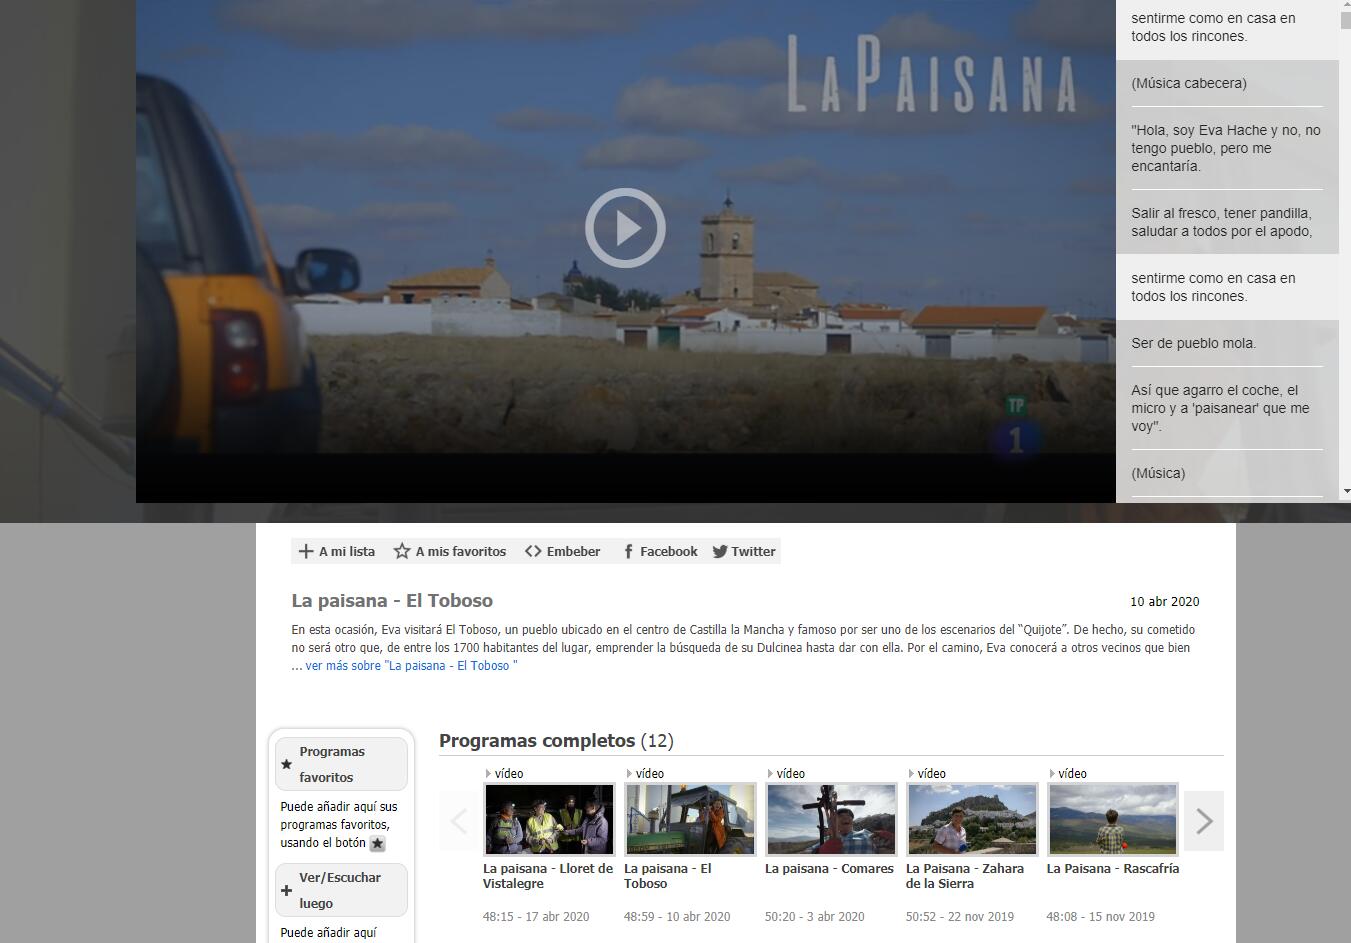The image size is (1351, 943).
Task: Select the Zahara de la Sierra thumbnail
Action: [x=971, y=819]
